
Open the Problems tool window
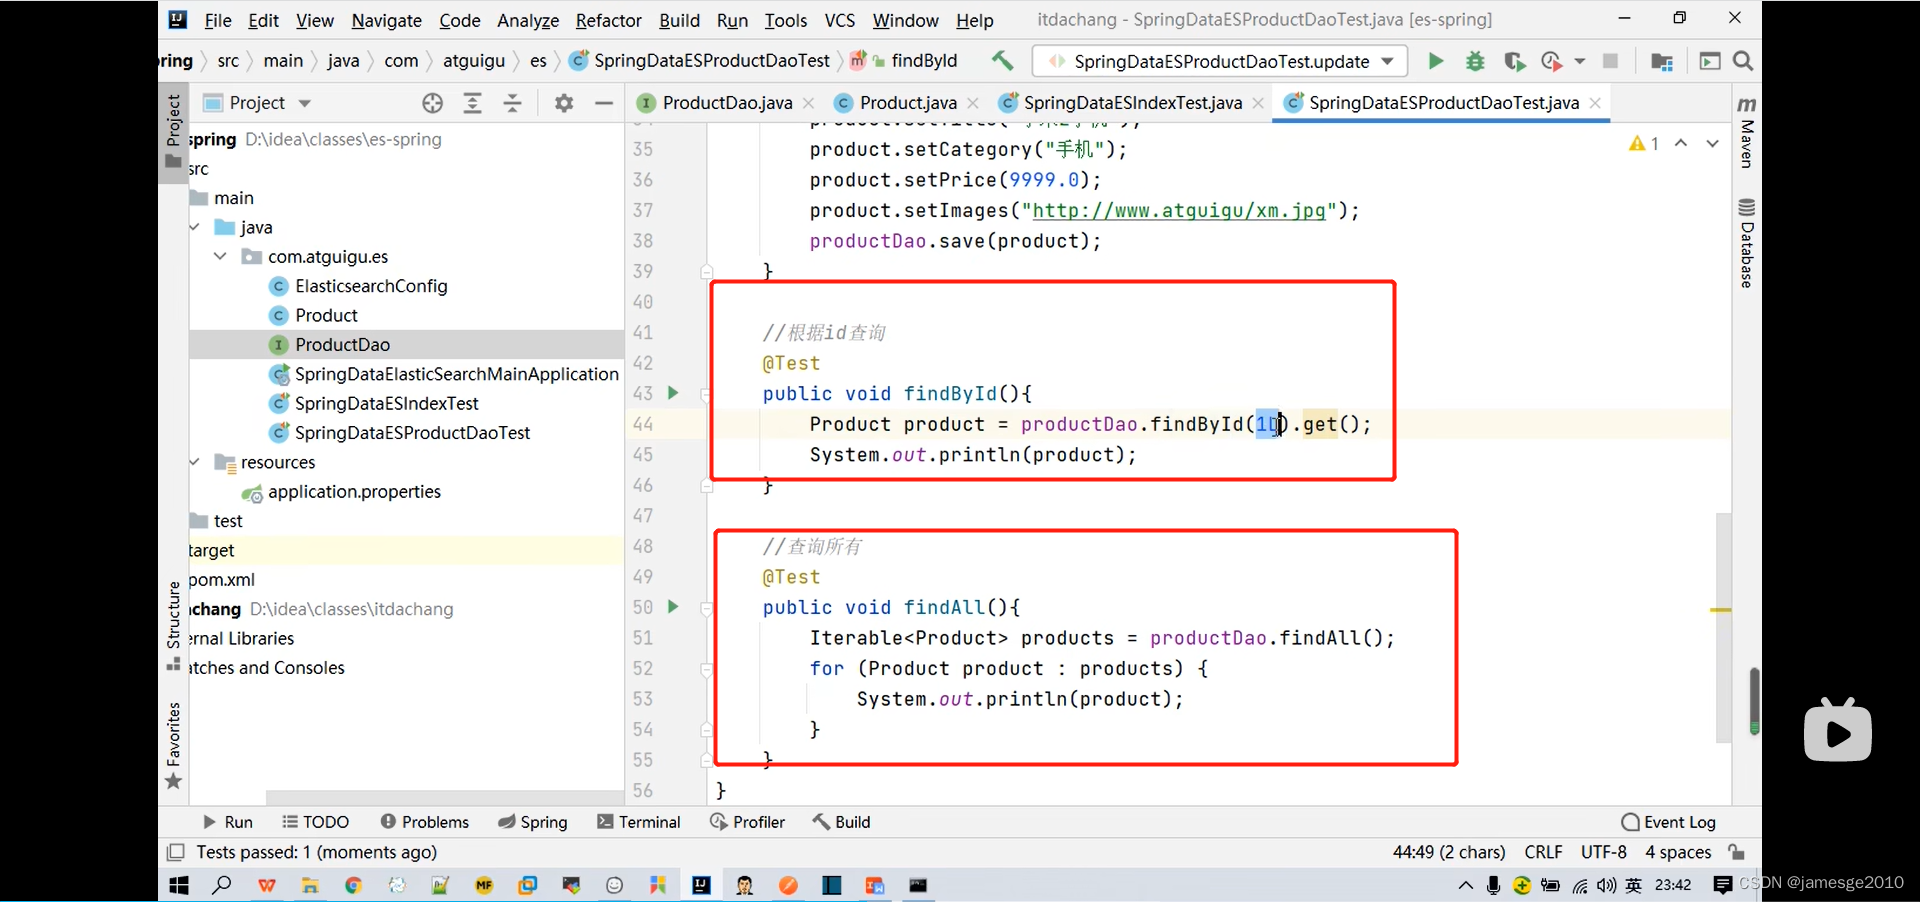pyautogui.click(x=424, y=822)
